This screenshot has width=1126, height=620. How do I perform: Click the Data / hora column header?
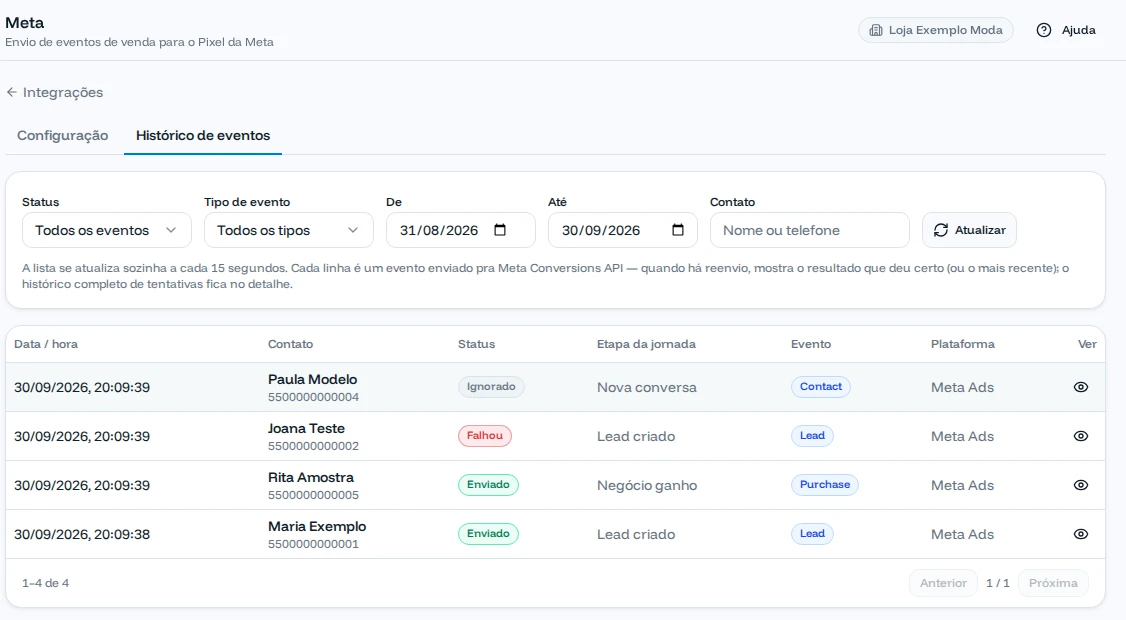pos(46,344)
